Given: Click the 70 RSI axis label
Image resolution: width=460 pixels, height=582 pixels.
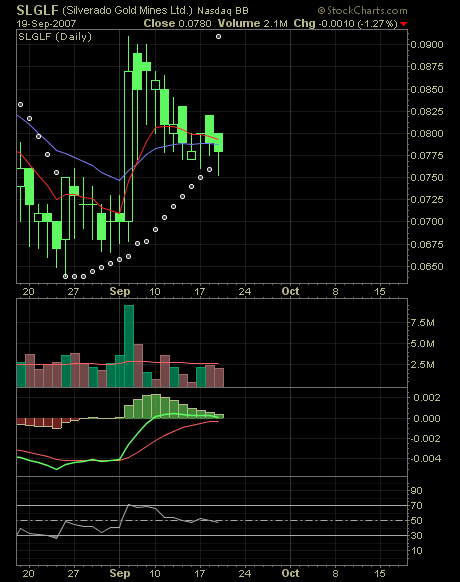Looking at the screenshot, I should [417, 506].
